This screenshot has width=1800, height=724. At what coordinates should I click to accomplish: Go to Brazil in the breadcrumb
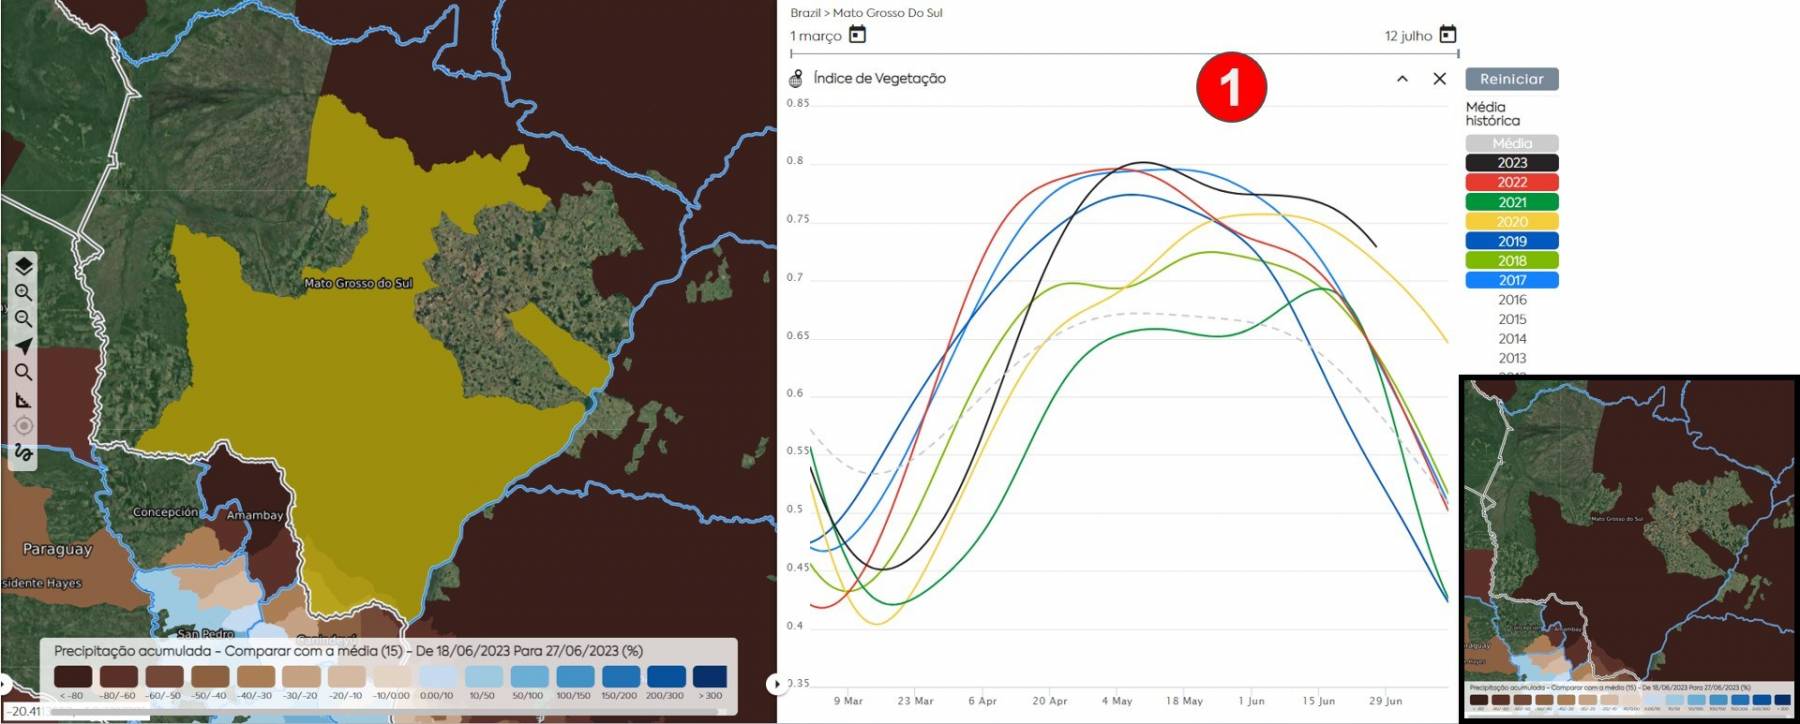805,13
